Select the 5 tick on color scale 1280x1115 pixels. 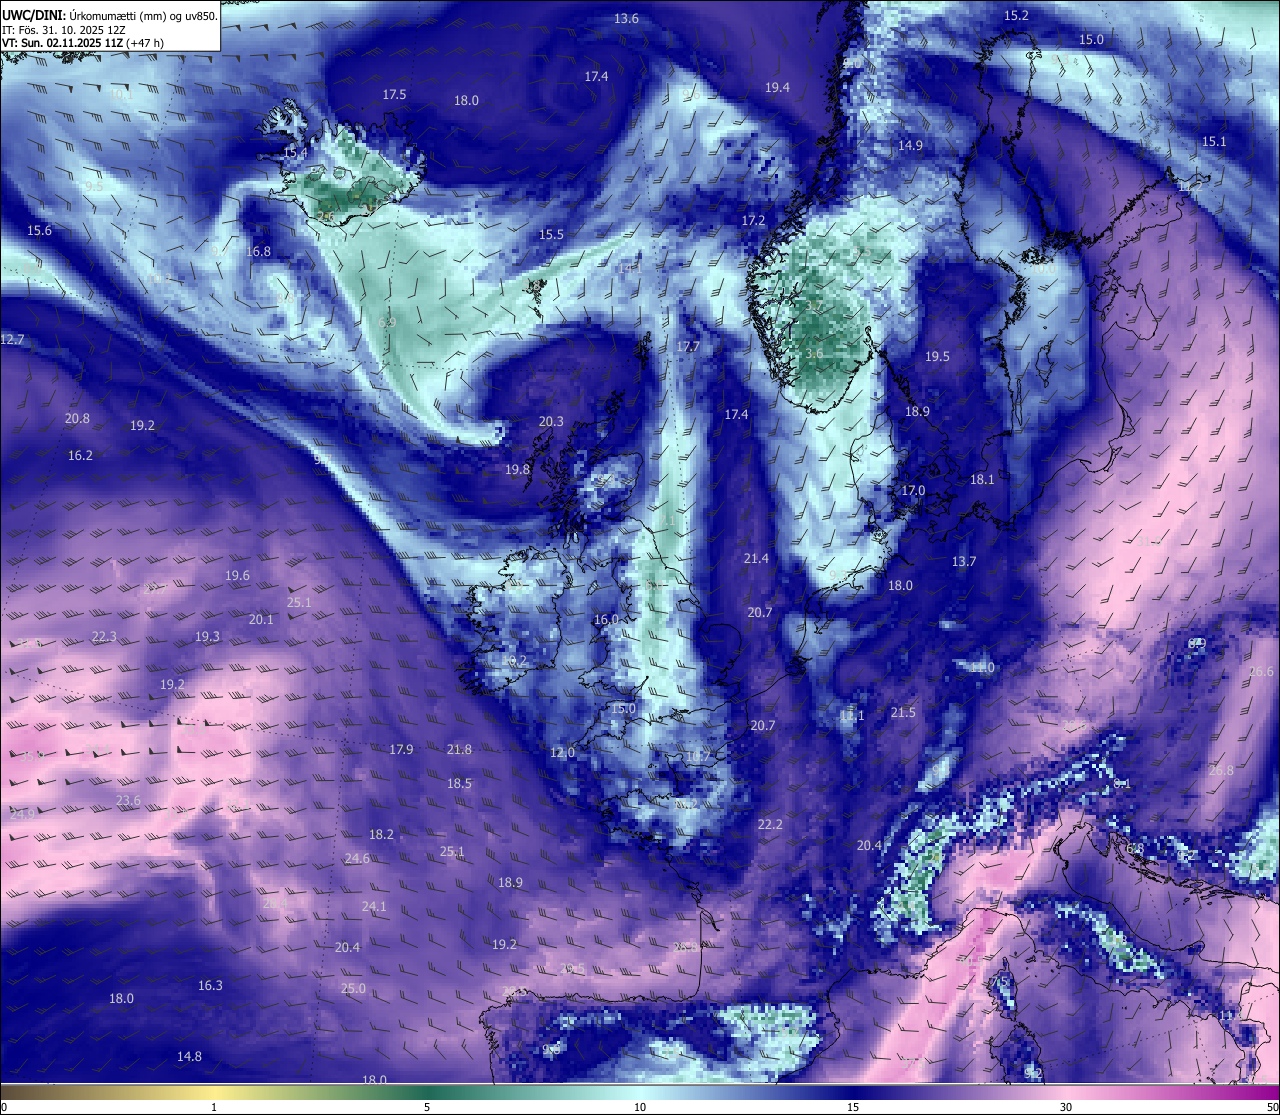point(427,1107)
